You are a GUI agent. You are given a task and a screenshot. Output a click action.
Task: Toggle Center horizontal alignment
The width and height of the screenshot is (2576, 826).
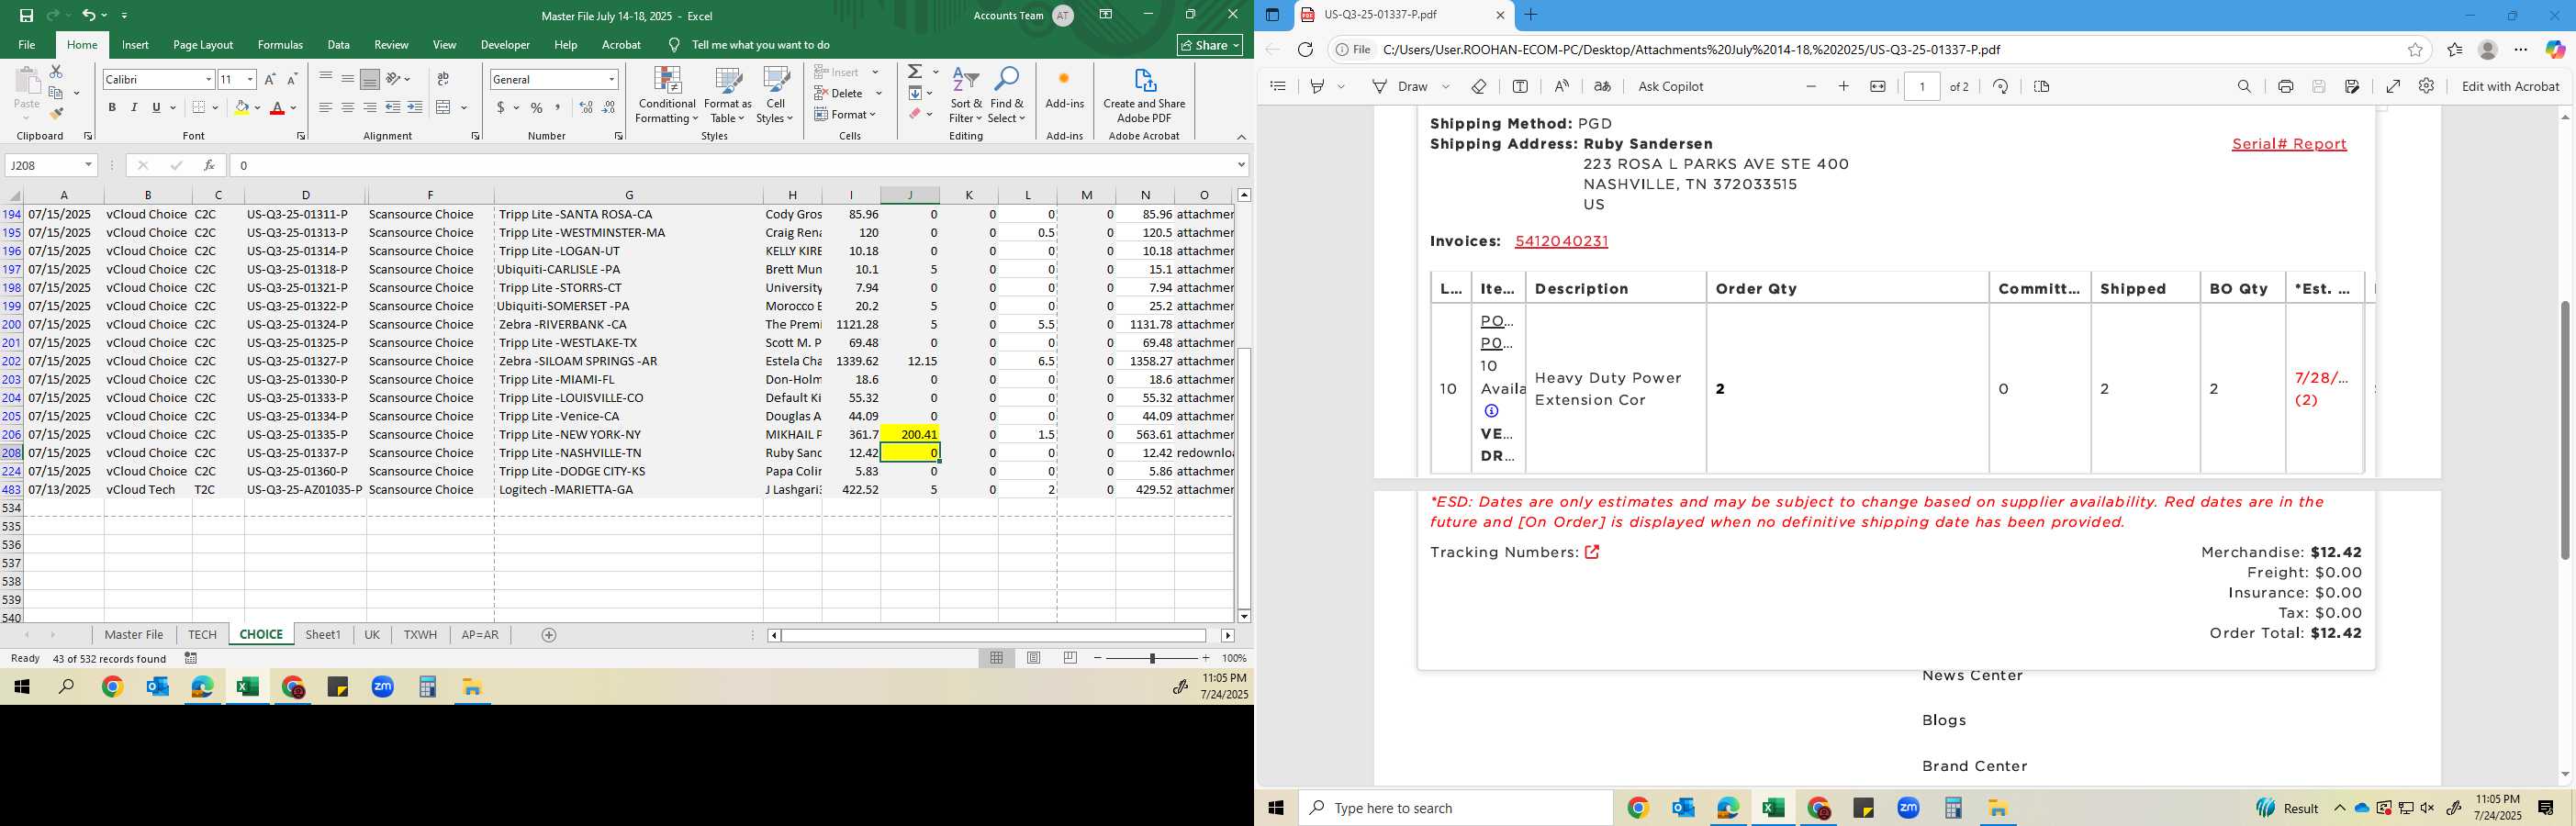348,107
